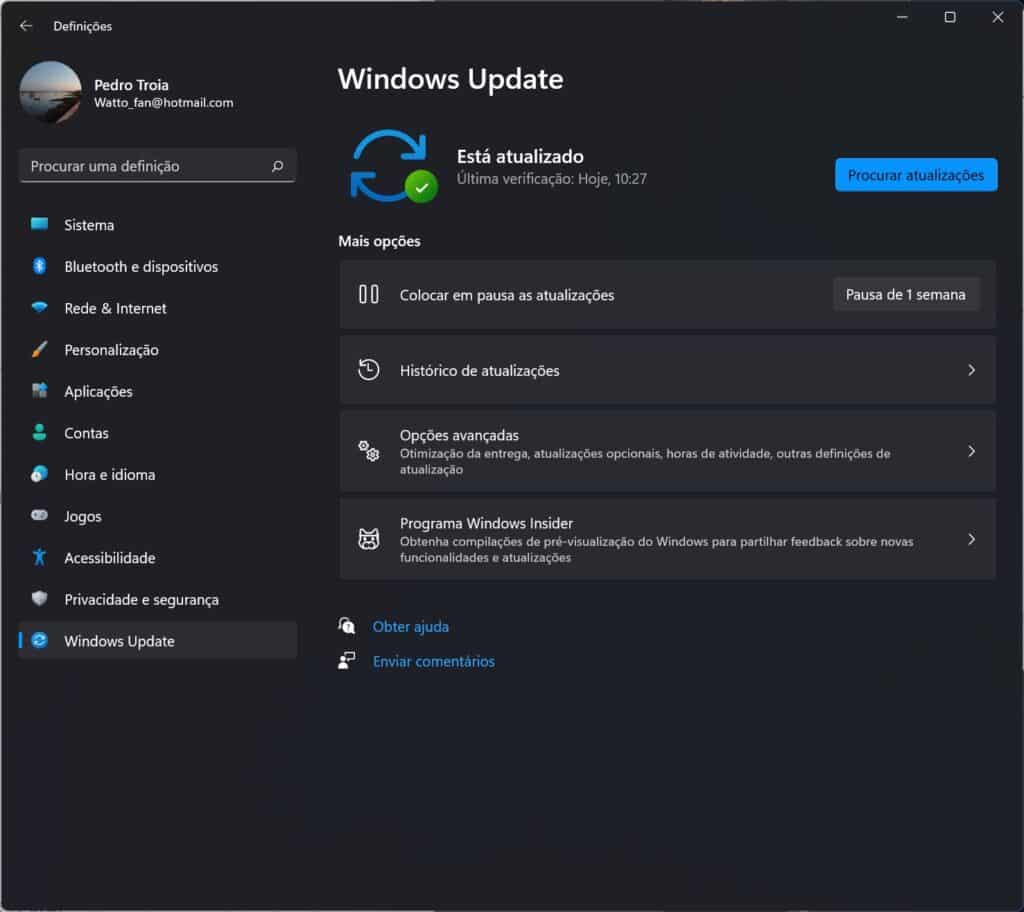
Task: Expand Opções avançadas section
Action: [x=667, y=451]
